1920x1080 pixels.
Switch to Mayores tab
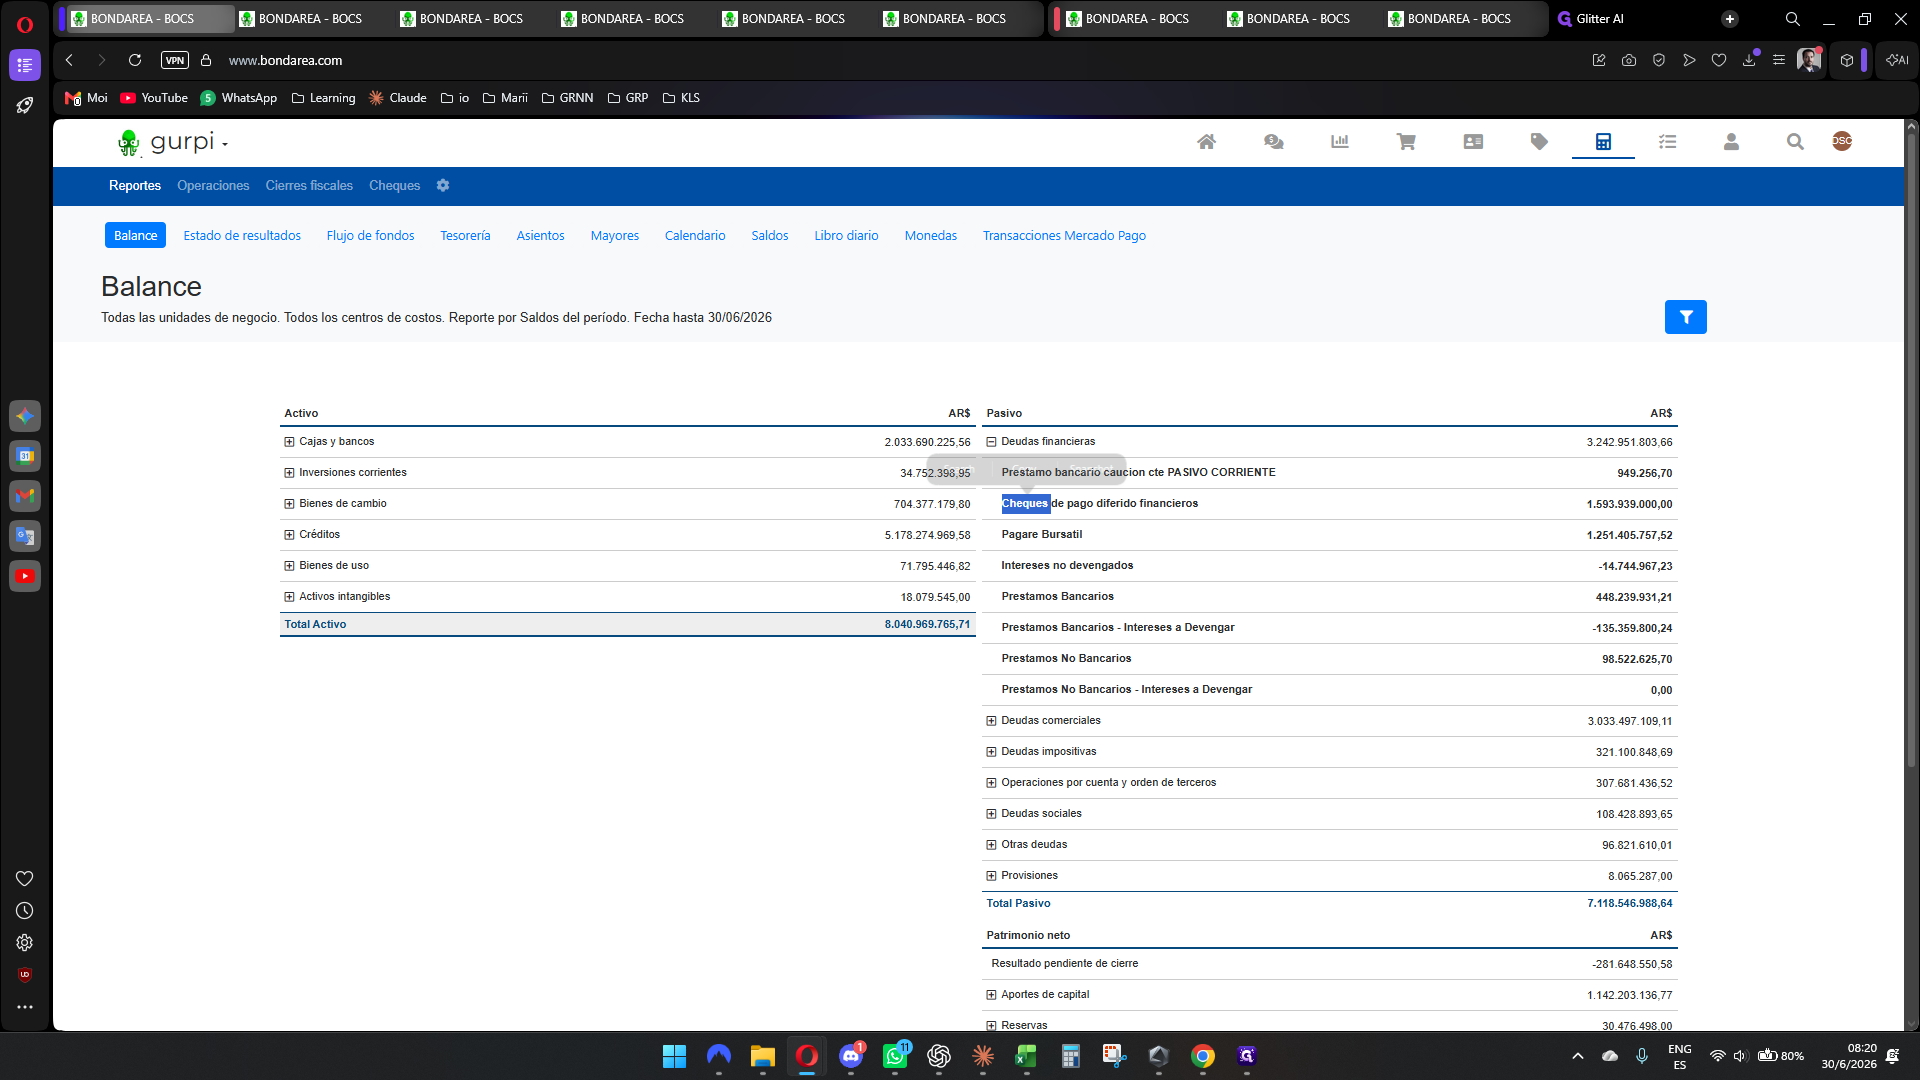click(614, 235)
